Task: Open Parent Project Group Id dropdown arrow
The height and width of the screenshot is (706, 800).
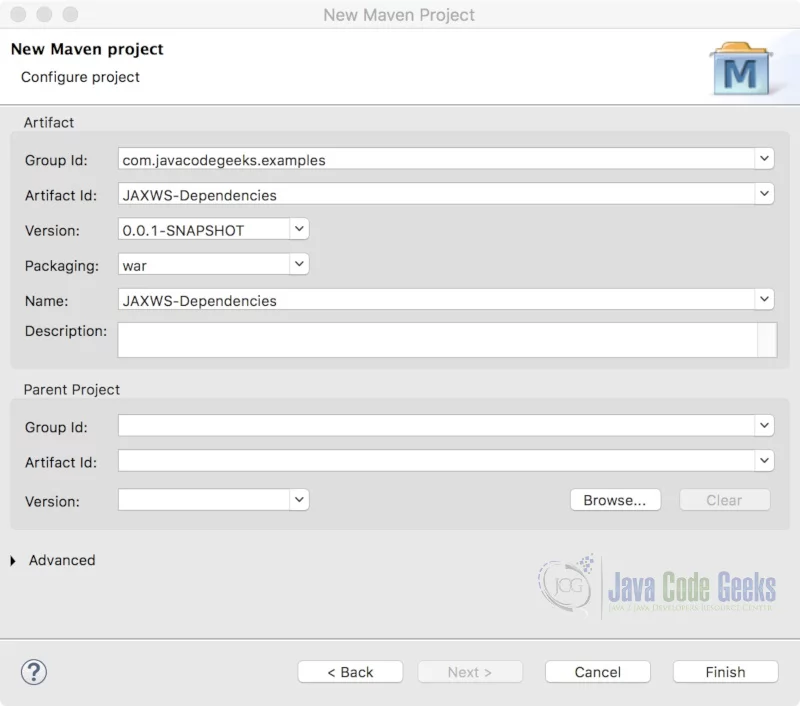Action: pos(764,425)
